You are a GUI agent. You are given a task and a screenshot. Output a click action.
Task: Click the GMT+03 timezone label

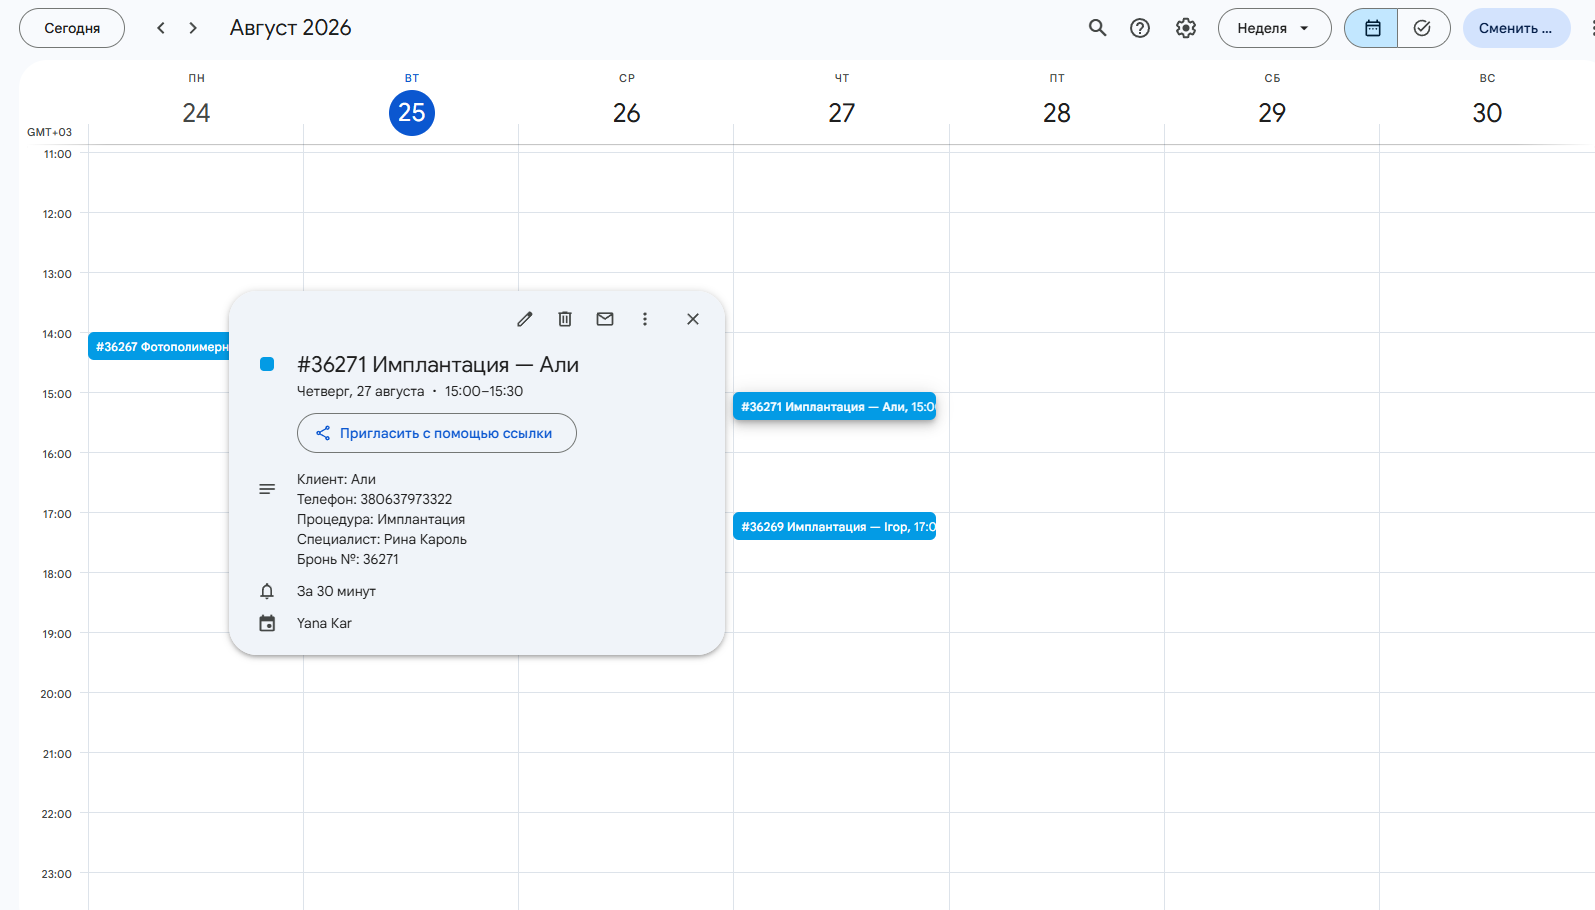click(49, 132)
